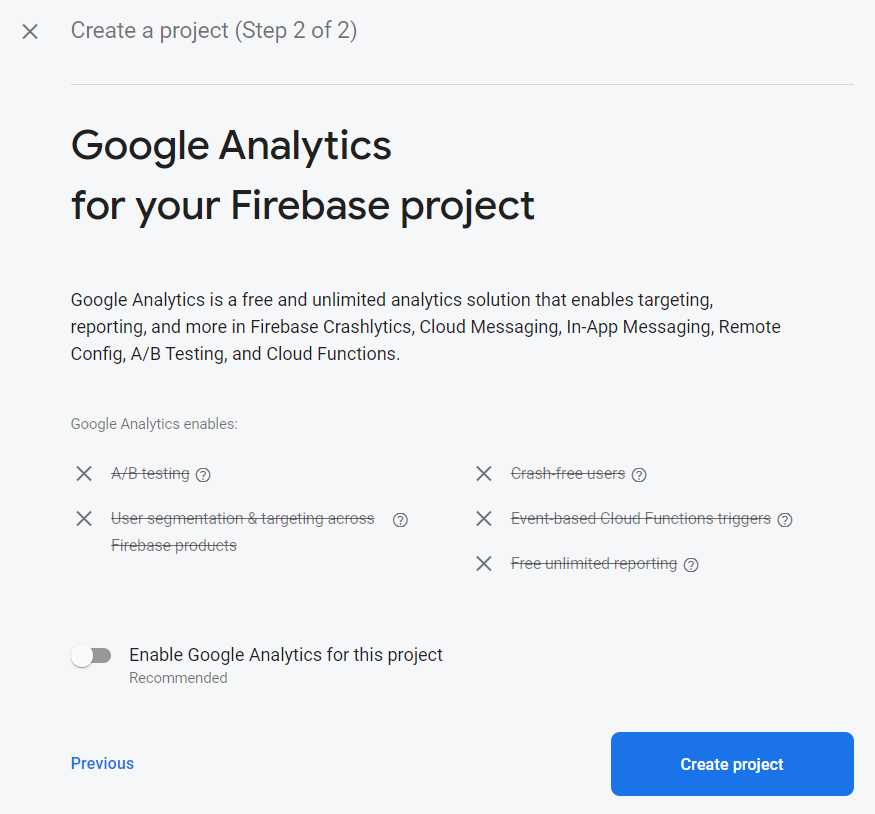The width and height of the screenshot is (875, 814).
Task: Open the Crash-free users help tooltip
Action: pos(639,474)
